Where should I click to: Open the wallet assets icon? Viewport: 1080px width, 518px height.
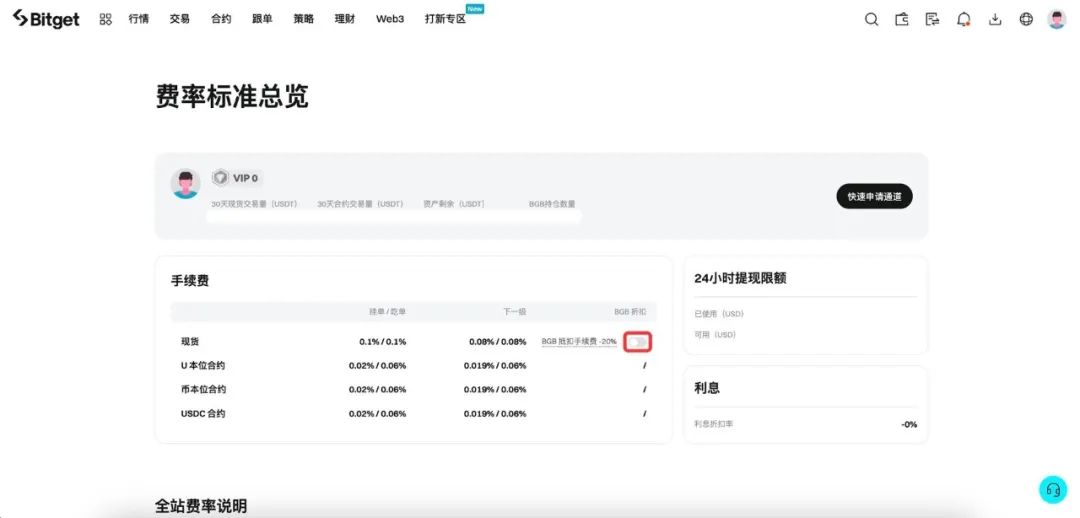tap(902, 19)
